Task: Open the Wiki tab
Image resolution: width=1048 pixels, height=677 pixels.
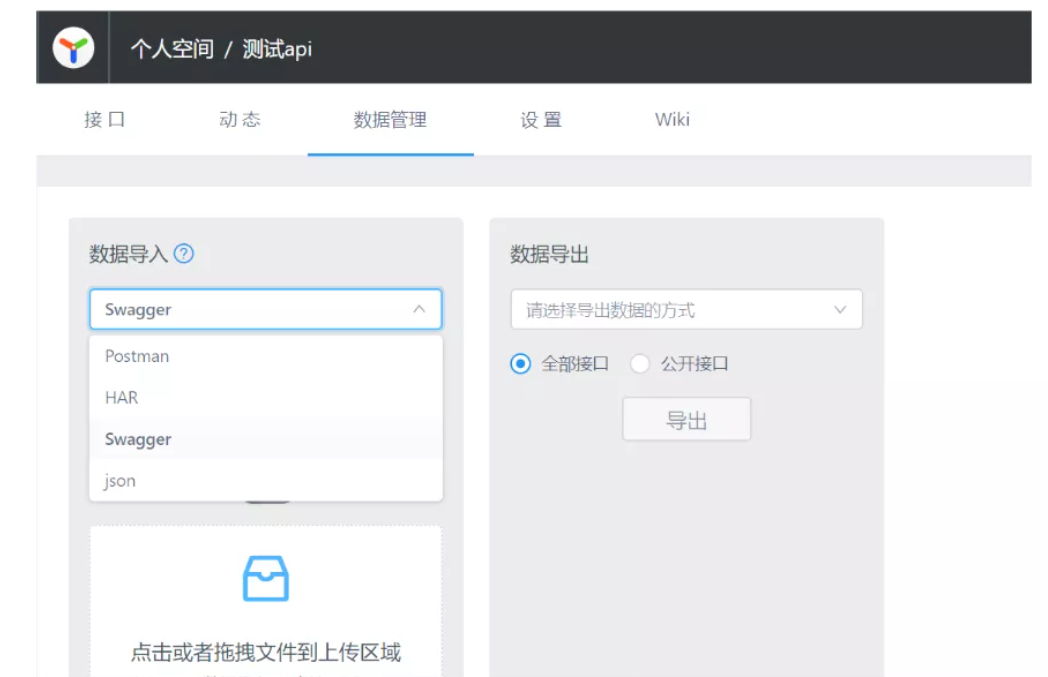Action: point(672,120)
